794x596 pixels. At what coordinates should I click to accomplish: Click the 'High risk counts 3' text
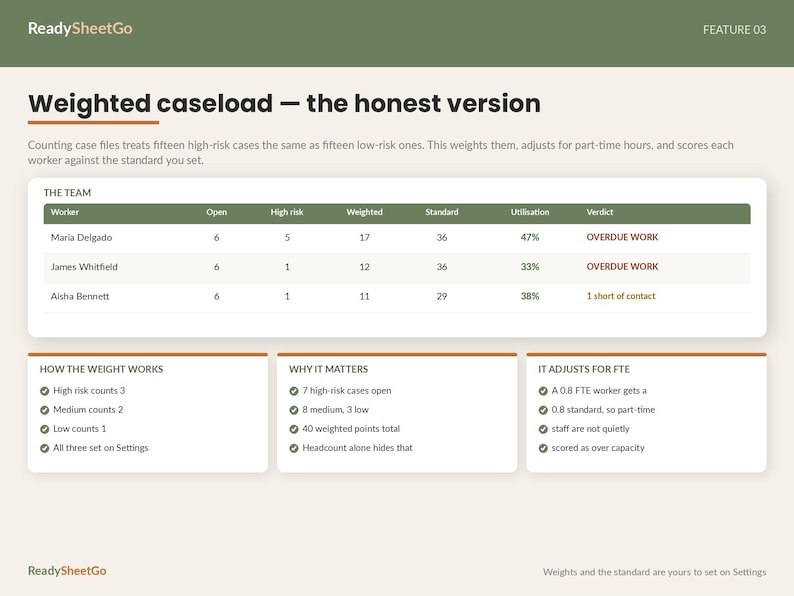pyautogui.click(x=89, y=390)
